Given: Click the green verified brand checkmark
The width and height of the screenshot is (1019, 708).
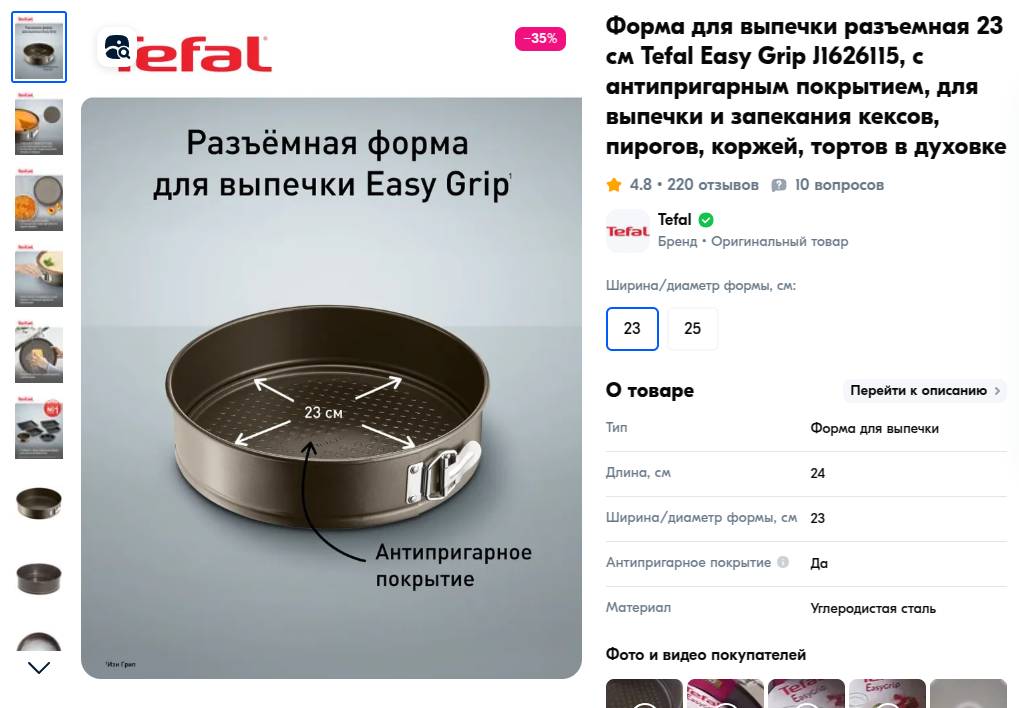Looking at the screenshot, I should 706,220.
